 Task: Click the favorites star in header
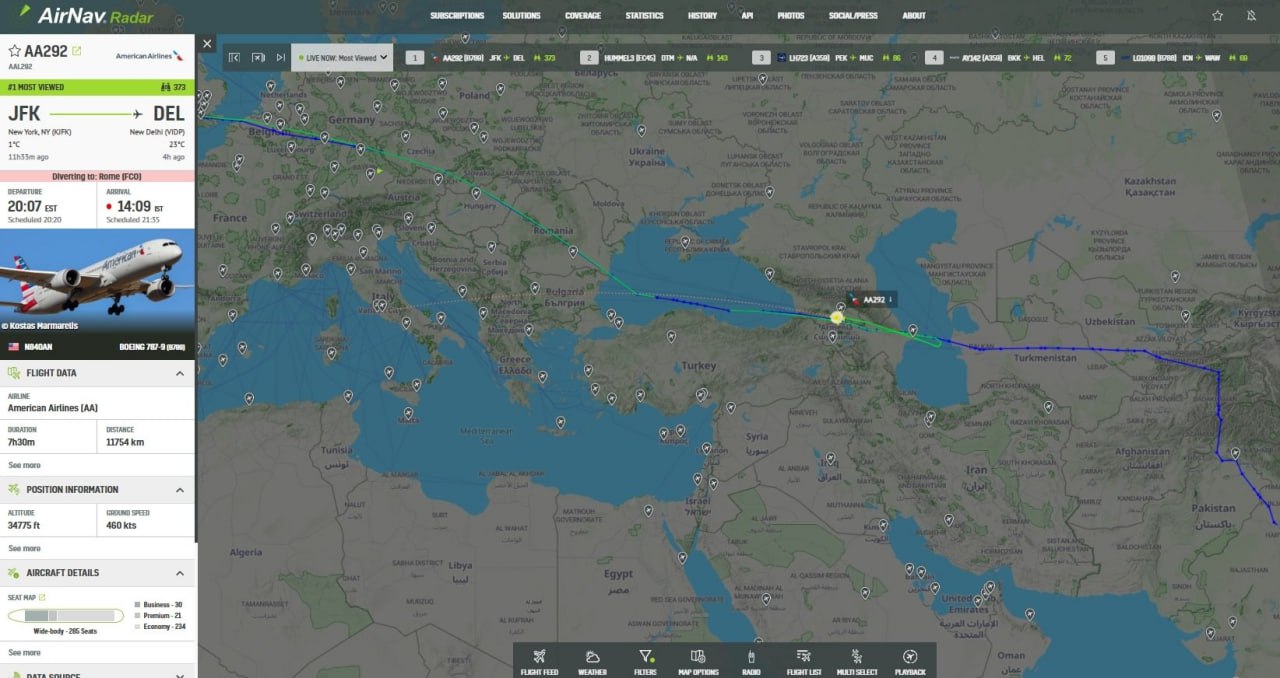click(x=1217, y=15)
